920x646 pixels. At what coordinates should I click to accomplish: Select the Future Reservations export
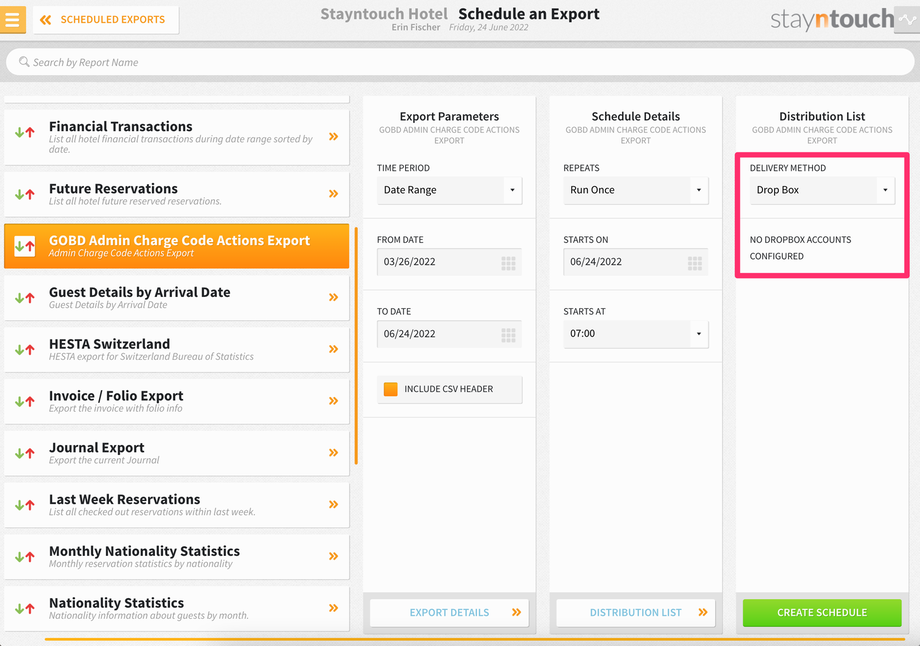[177, 194]
